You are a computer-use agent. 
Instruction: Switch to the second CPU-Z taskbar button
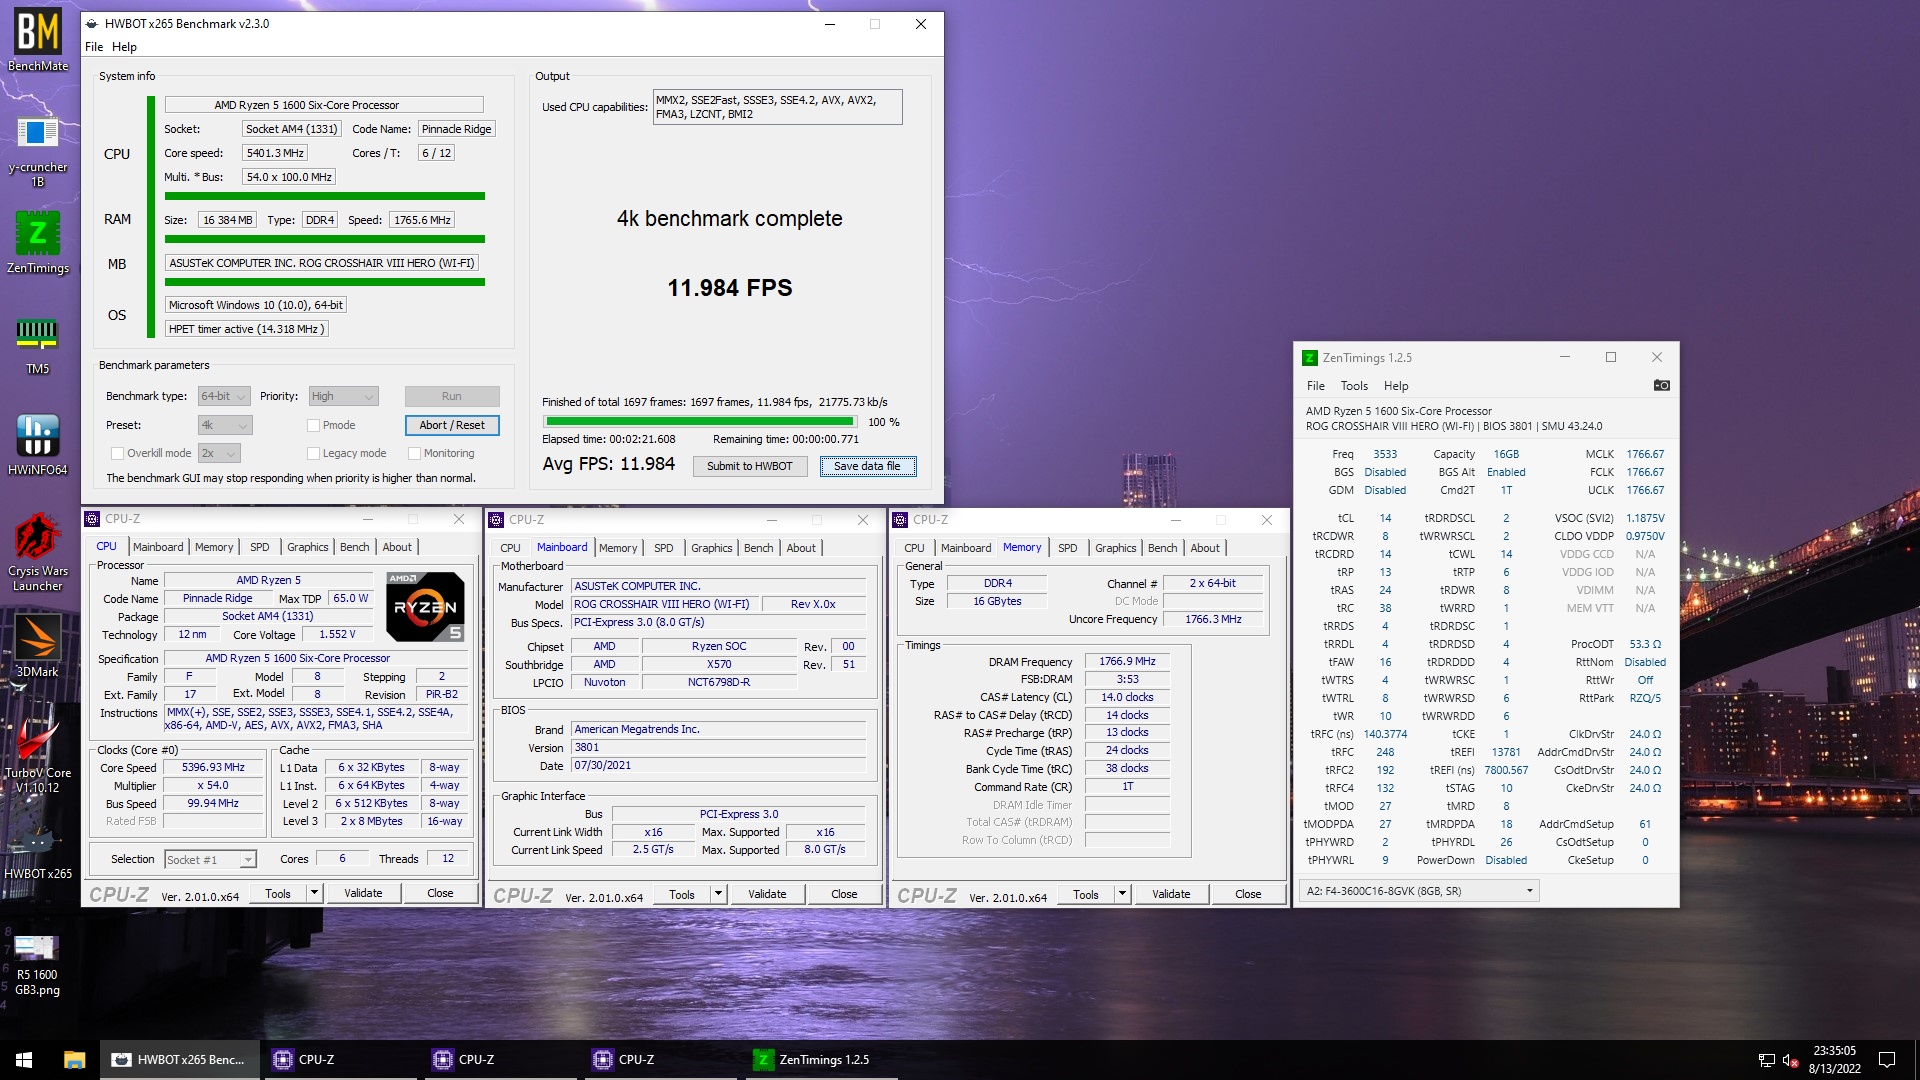tap(500, 1060)
